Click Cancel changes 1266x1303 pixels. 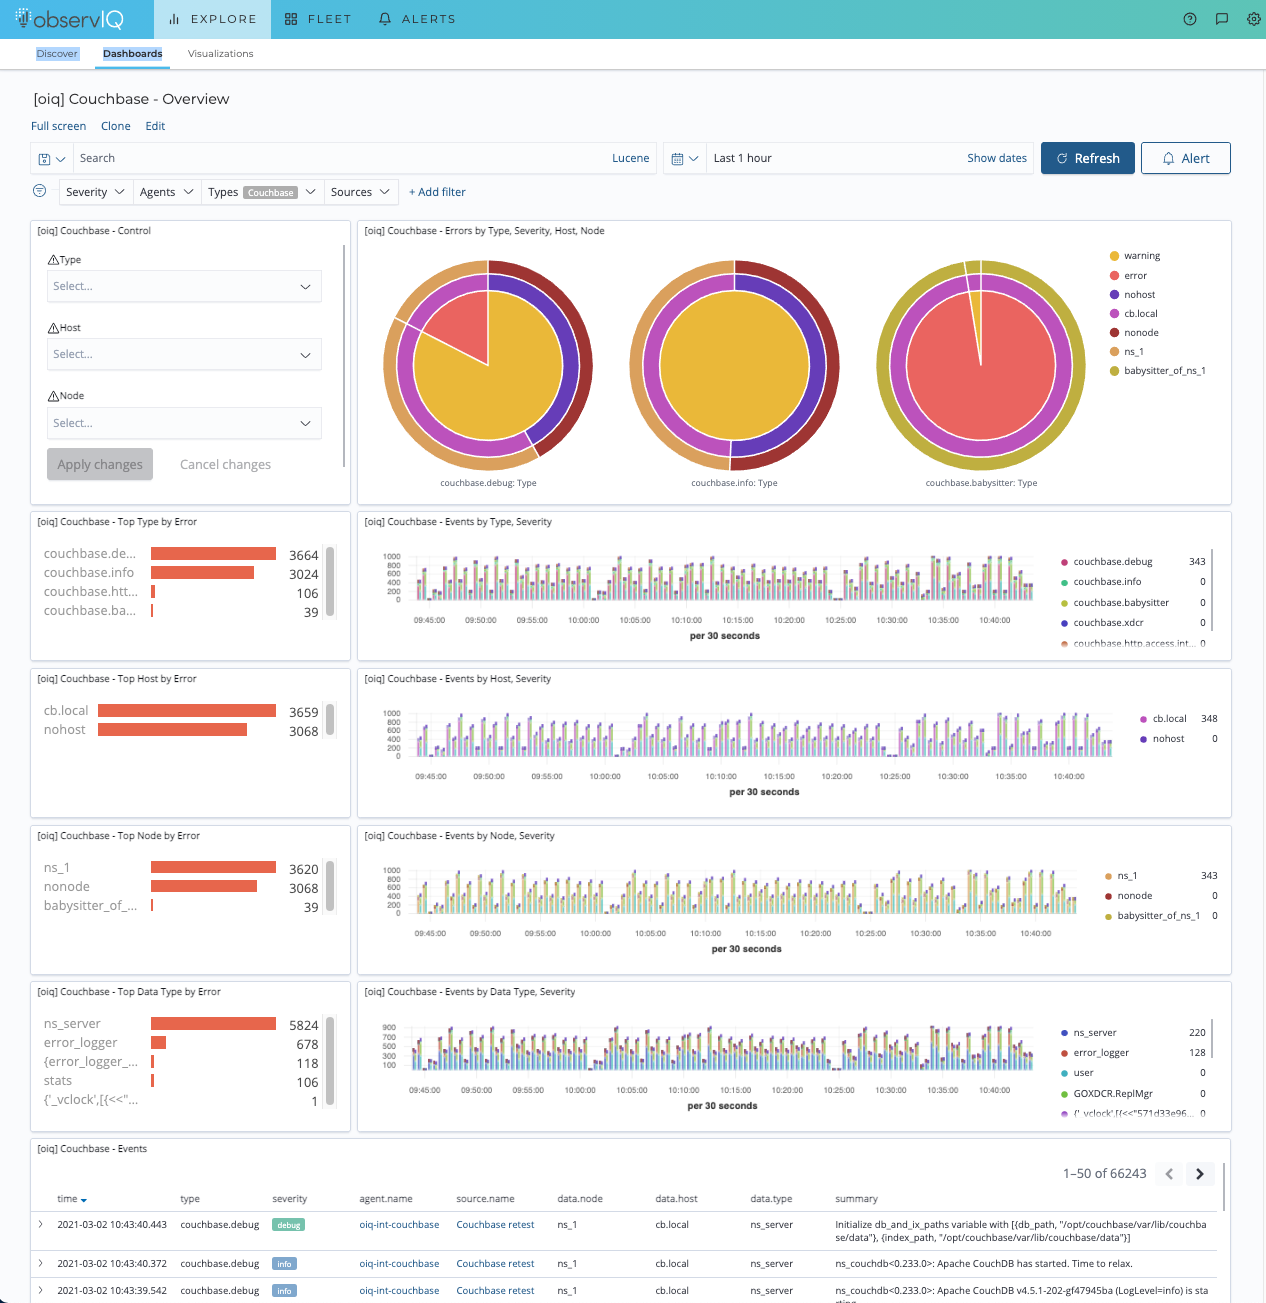(x=225, y=464)
